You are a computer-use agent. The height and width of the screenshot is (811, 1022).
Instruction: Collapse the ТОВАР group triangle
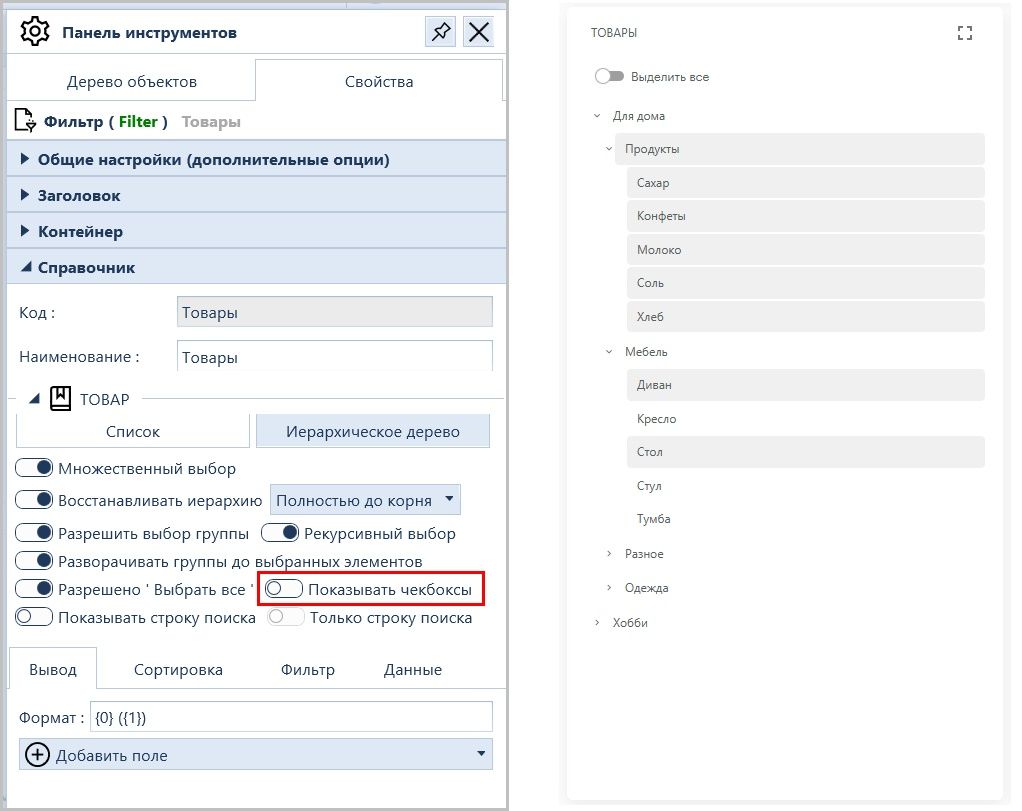[35, 398]
